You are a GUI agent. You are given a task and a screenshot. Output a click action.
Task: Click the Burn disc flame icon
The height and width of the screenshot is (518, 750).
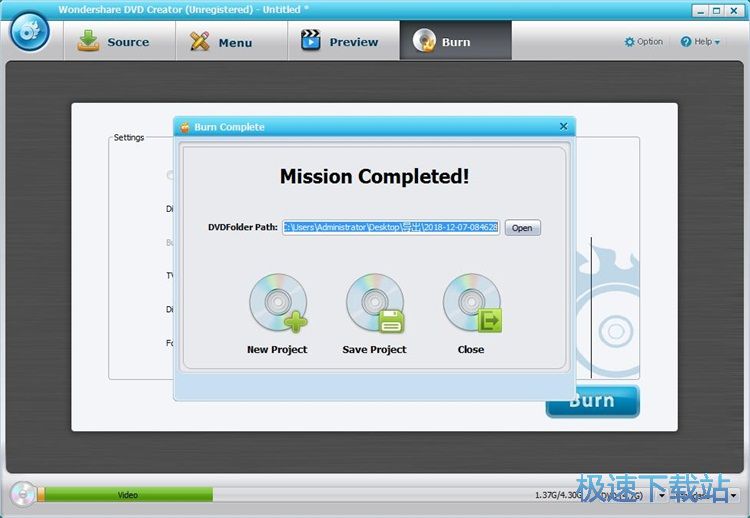click(x=424, y=40)
